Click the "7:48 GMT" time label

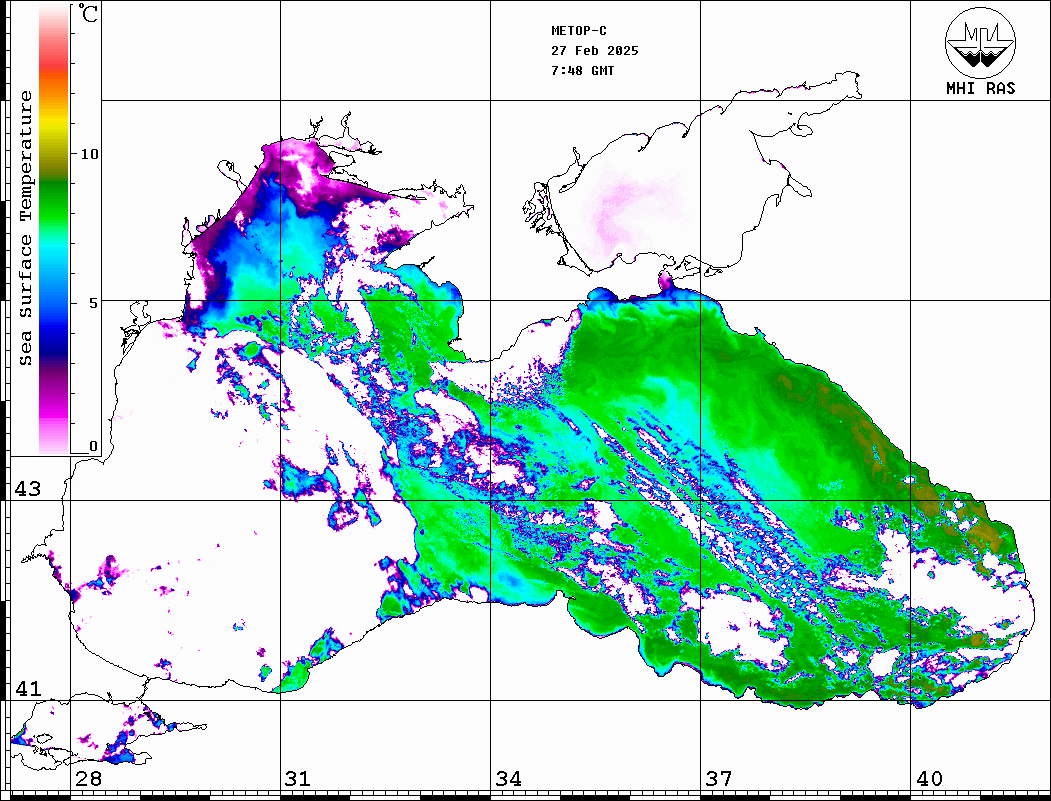582,70
